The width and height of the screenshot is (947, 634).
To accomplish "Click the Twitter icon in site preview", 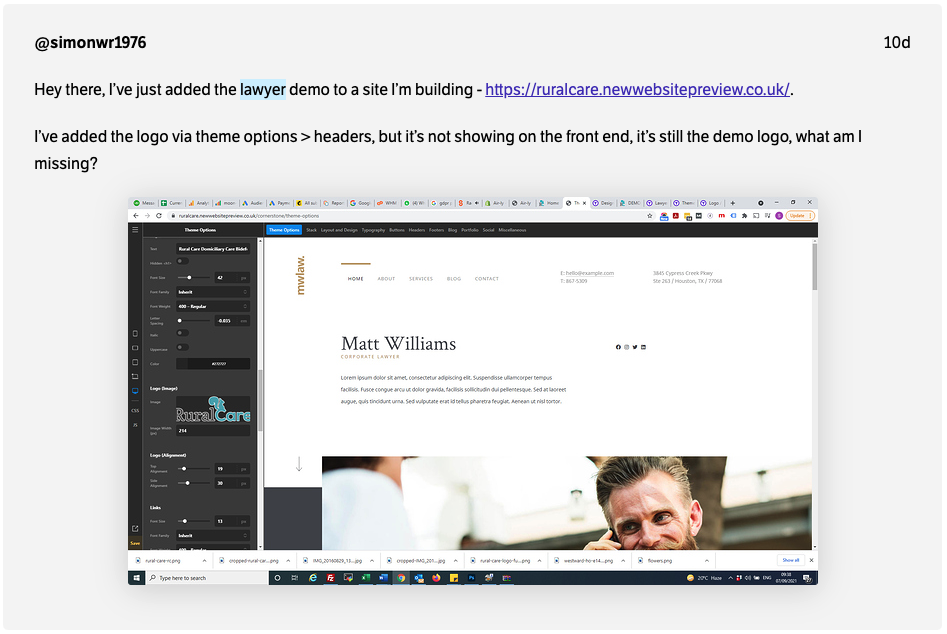I will [635, 347].
